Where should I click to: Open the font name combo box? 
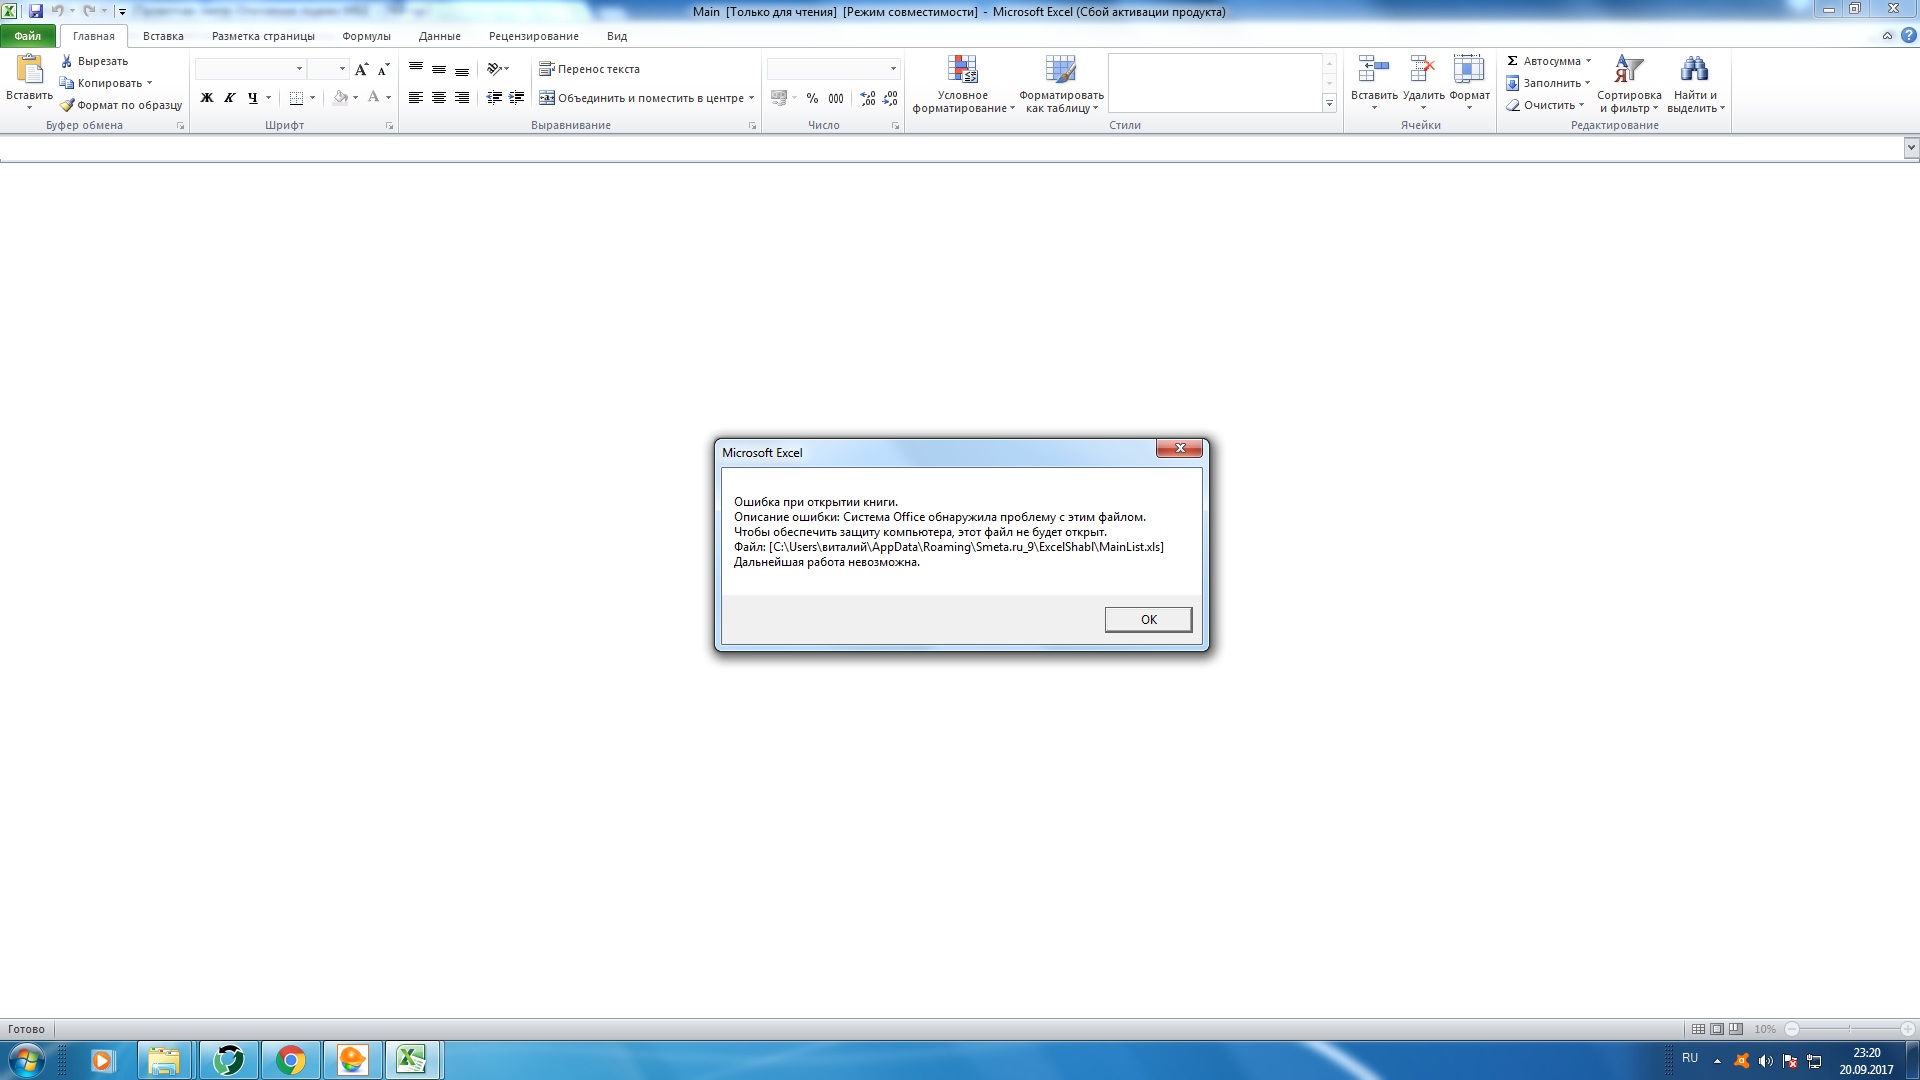[250, 69]
